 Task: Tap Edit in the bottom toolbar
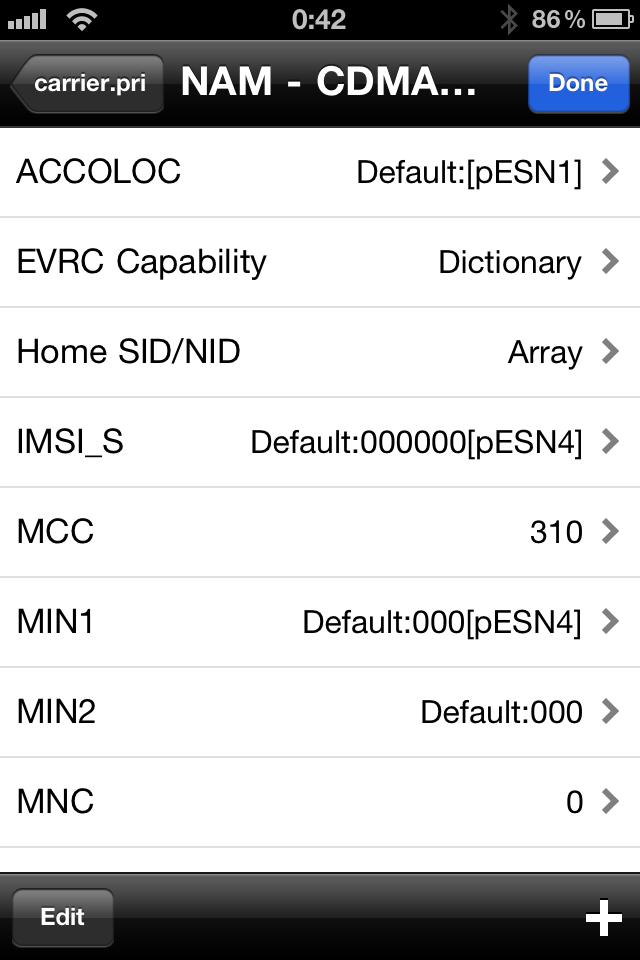coord(62,917)
